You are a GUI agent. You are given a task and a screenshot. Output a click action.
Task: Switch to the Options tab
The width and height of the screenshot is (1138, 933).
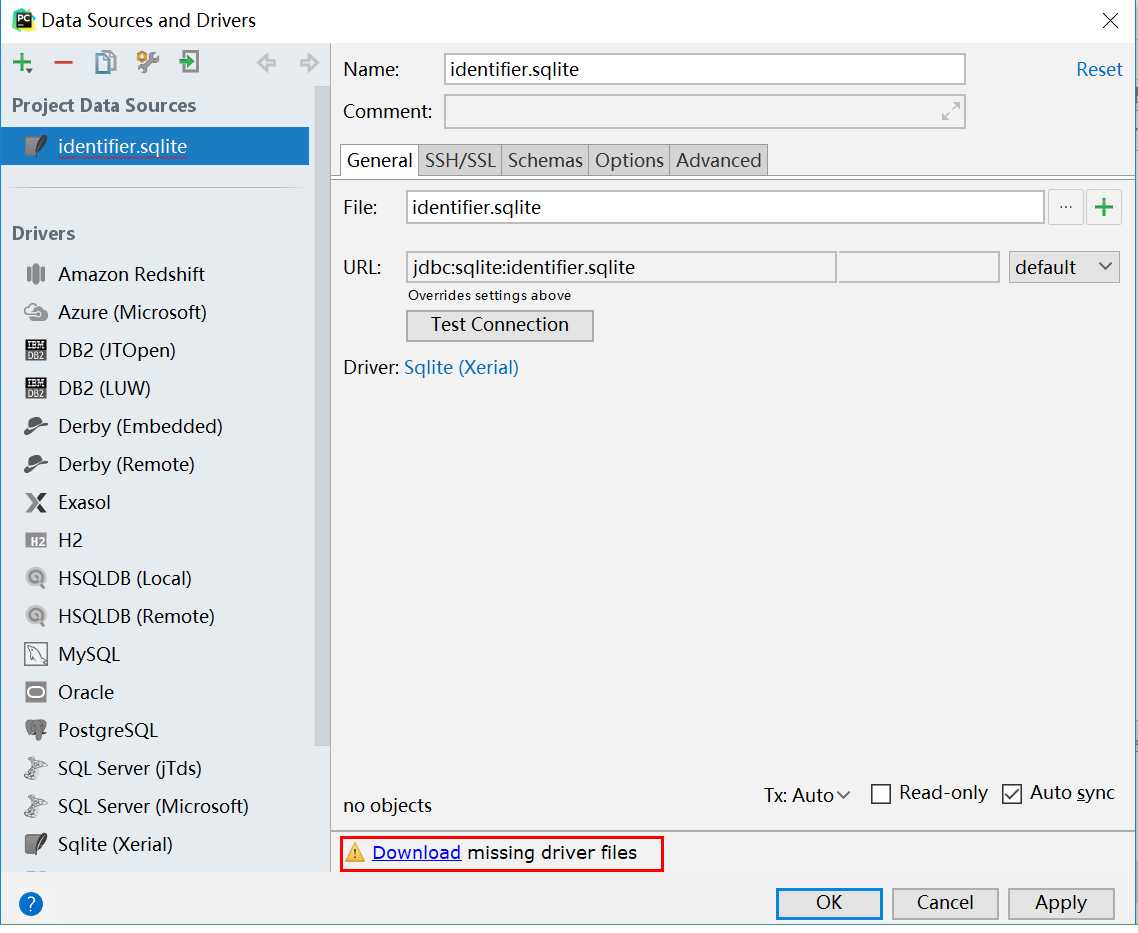[629, 160]
